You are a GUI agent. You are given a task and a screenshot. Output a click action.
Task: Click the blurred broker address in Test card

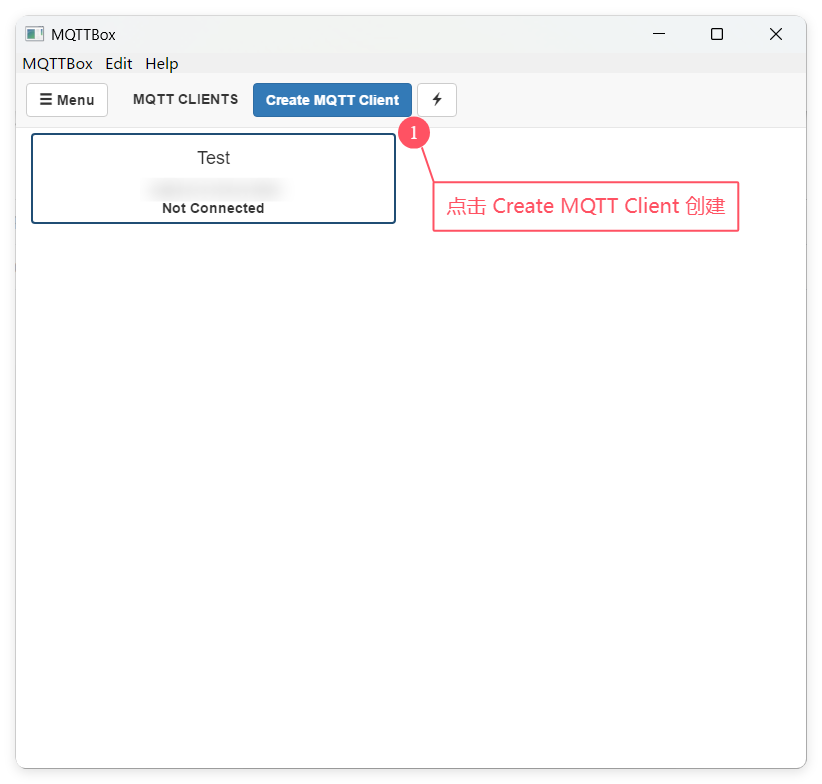213,188
